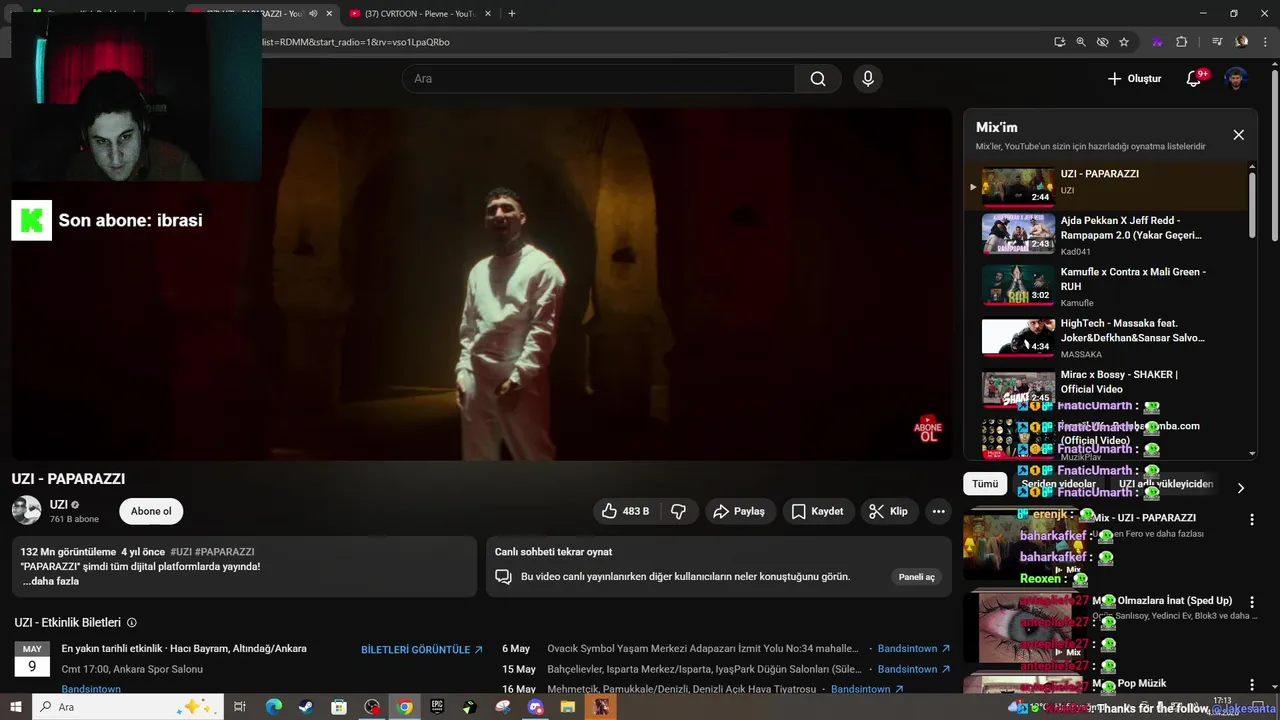1280x720 pixels.
Task: Click the UZI - Etkinlik Biletleri info icon
Action: click(132, 622)
